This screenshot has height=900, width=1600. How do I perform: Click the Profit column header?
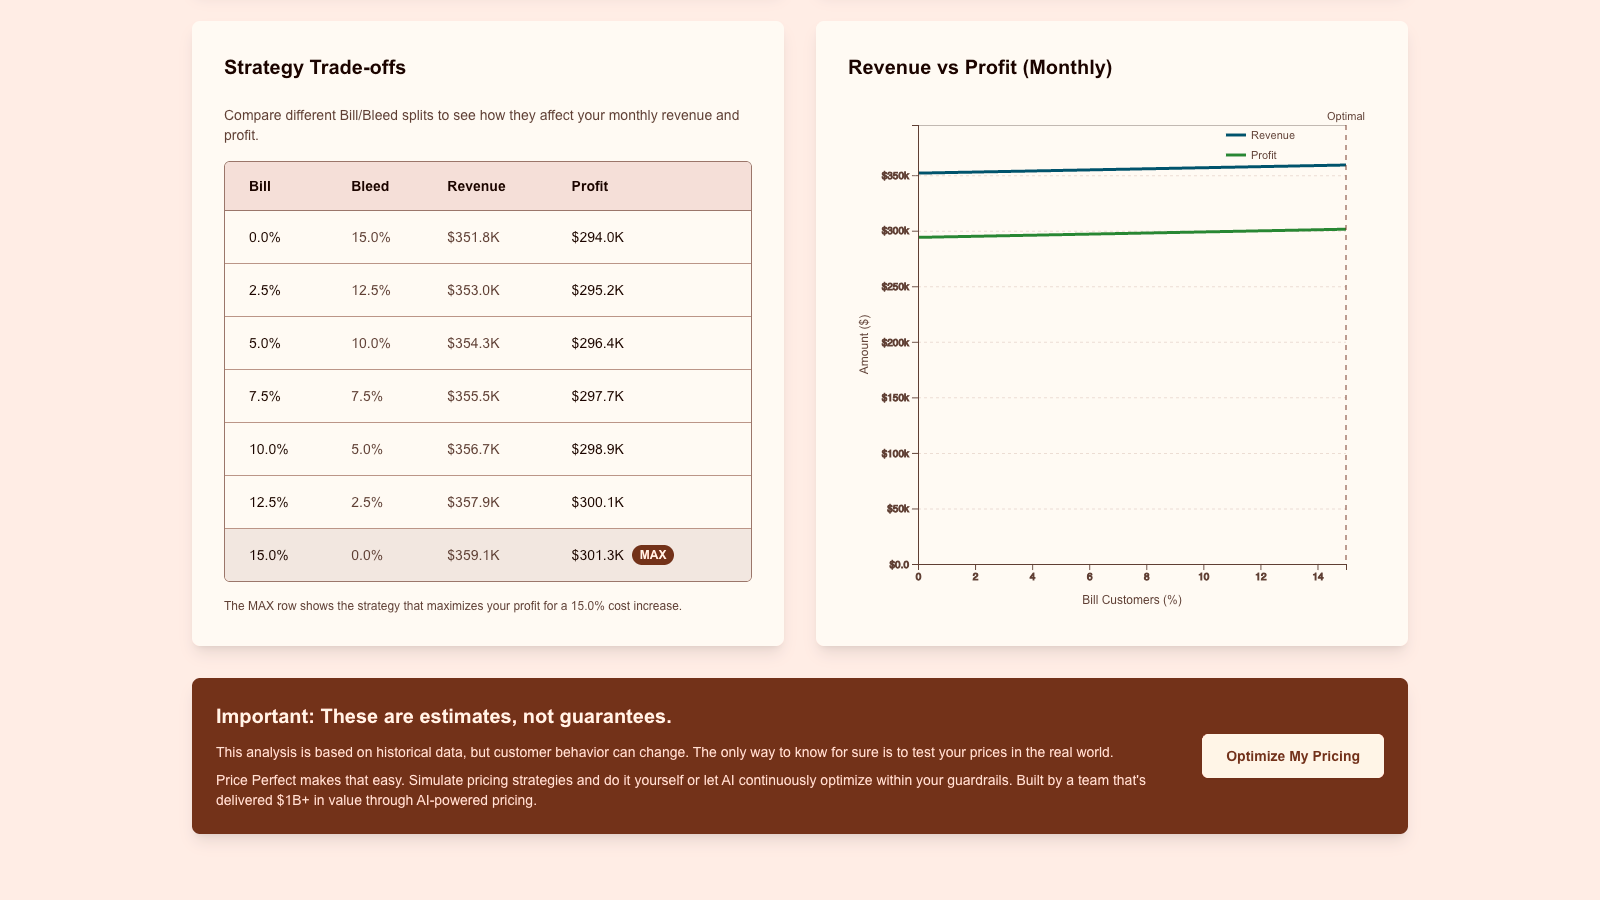590,186
